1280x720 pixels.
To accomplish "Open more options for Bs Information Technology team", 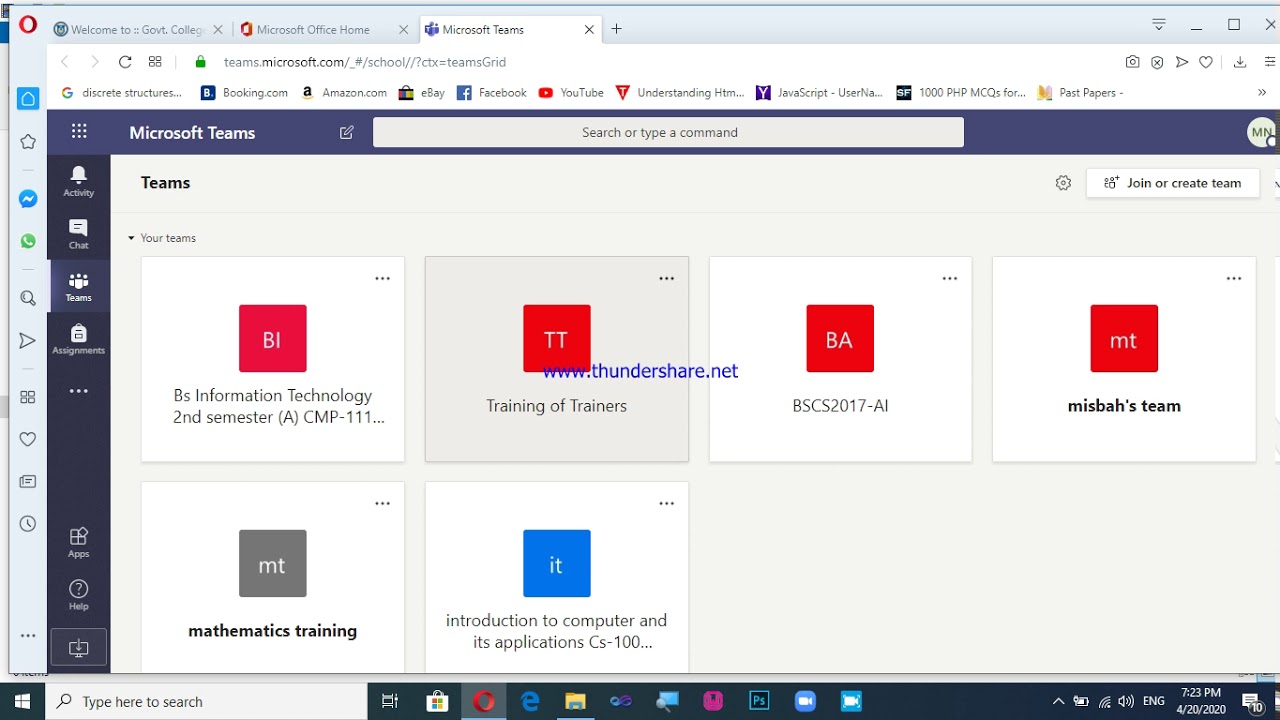I will [x=383, y=279].
